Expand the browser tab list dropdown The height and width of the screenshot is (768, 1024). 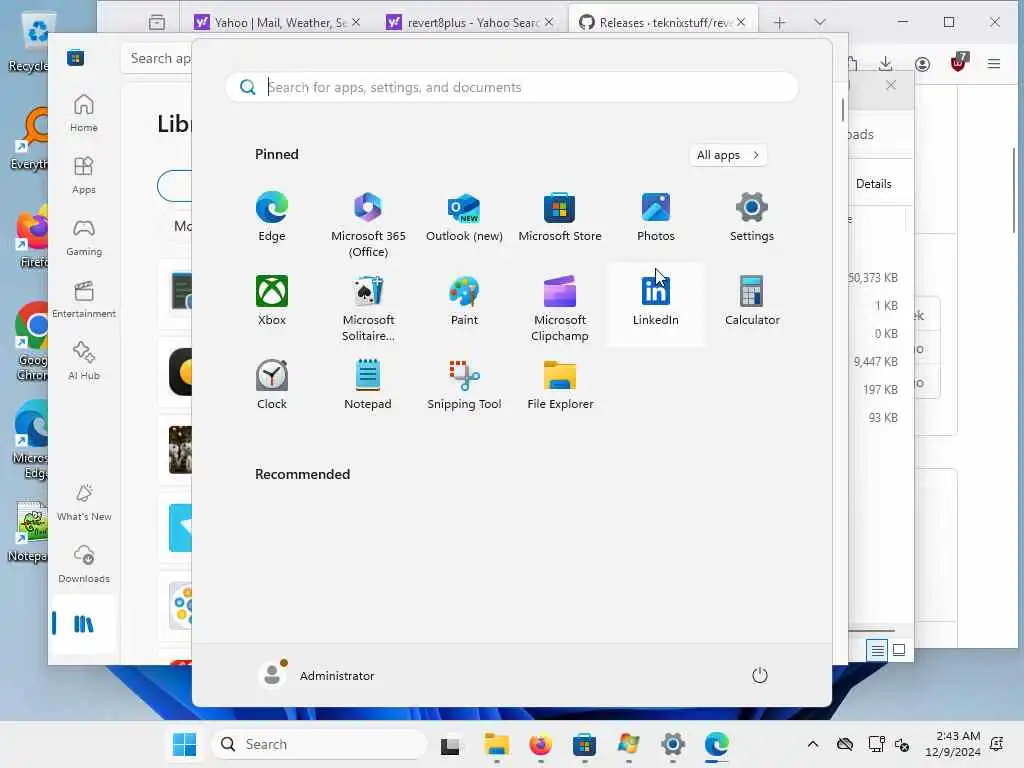pyautogui.click(x=820, y=23)
